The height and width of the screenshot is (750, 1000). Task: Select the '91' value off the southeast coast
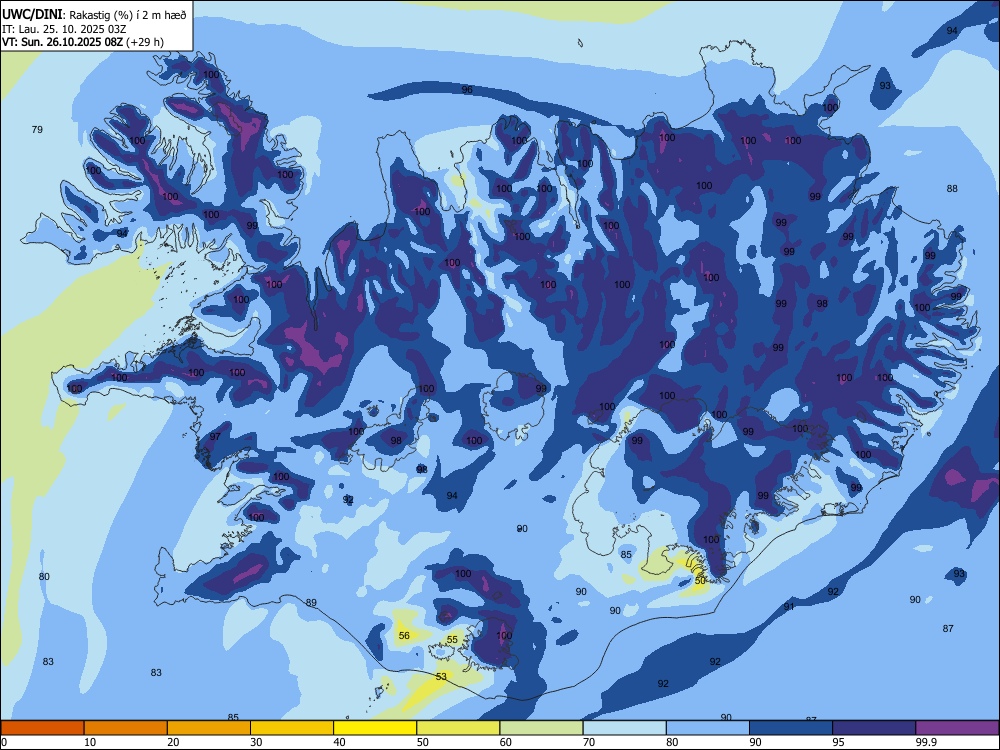pyautogui.click(x=789, y=607)
